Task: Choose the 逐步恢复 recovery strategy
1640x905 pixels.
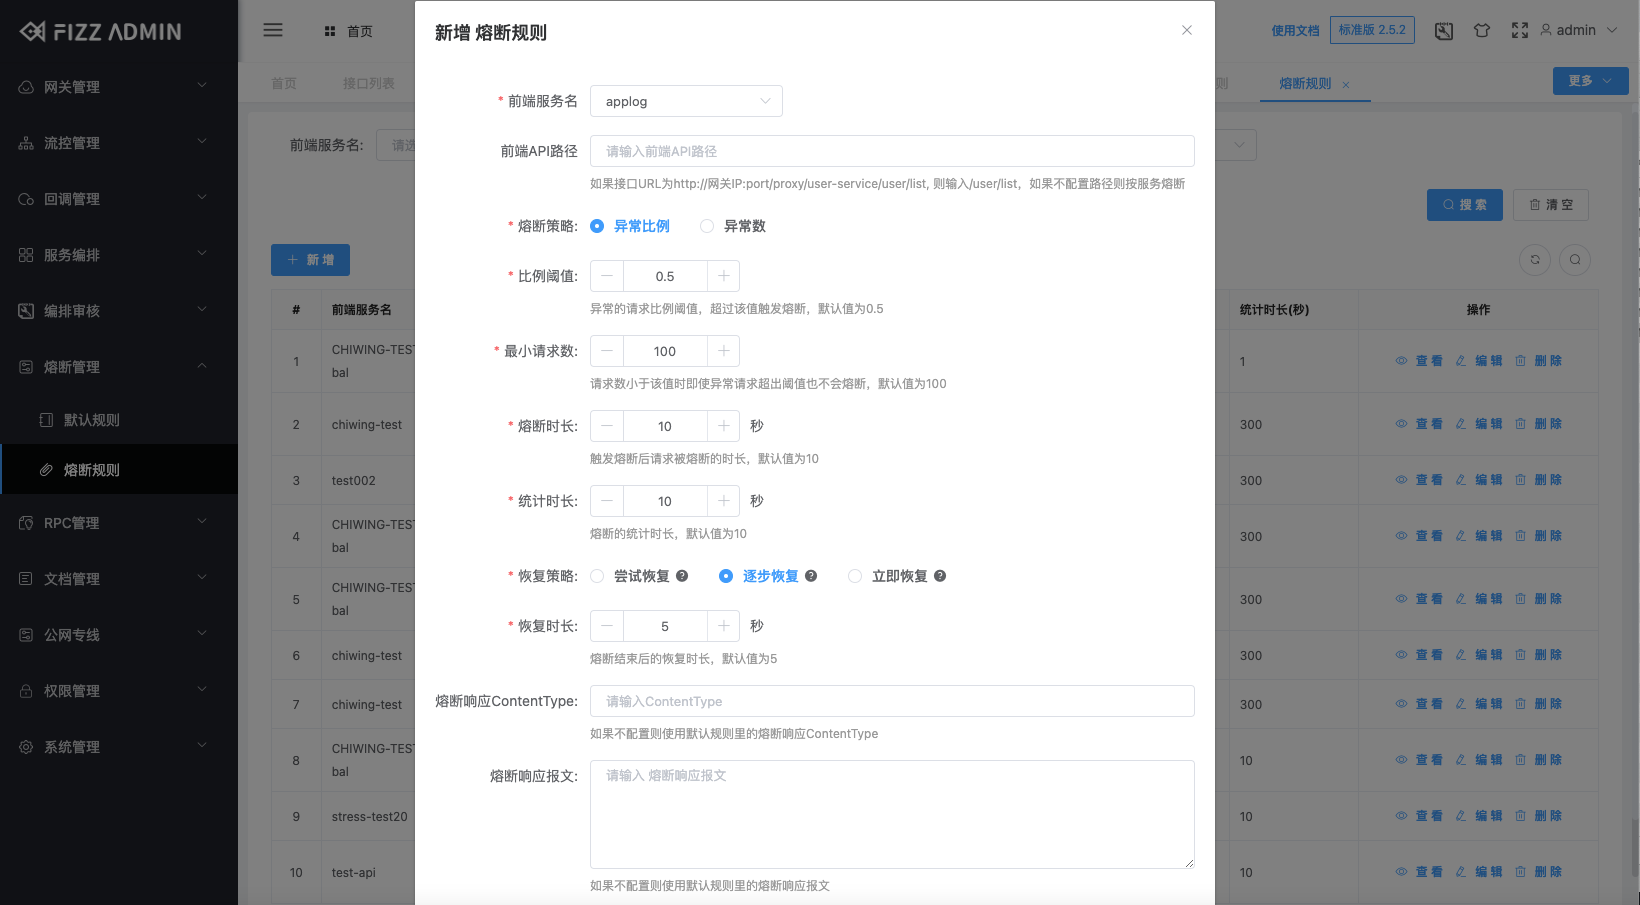Action: pyautogui.click(x=759, y=576)
